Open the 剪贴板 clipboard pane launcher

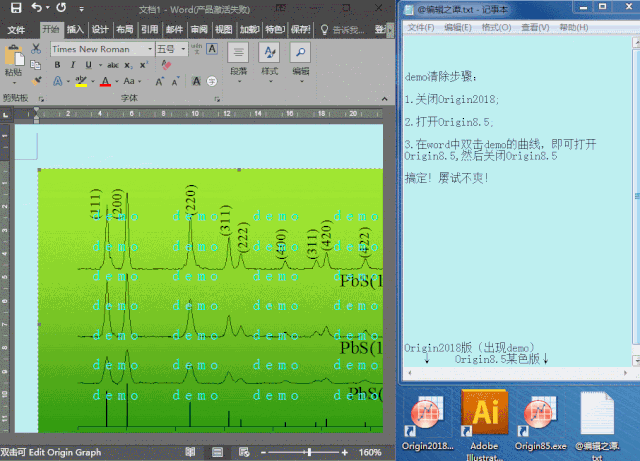[41, 99]
